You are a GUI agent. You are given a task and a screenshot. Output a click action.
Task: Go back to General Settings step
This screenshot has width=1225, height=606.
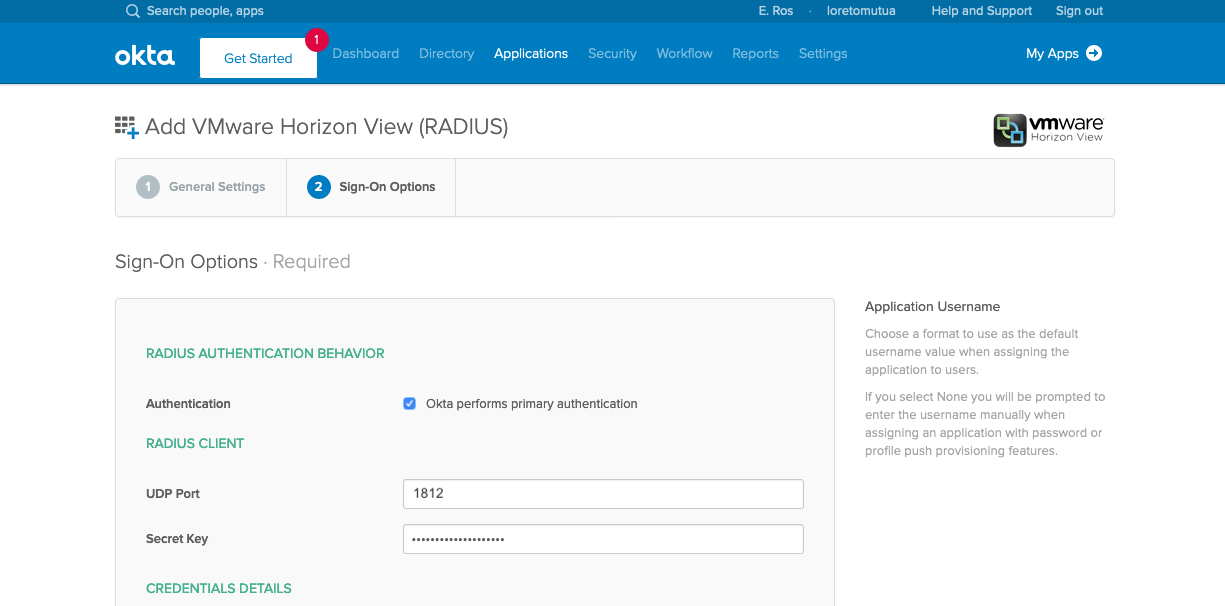[201, 187]
